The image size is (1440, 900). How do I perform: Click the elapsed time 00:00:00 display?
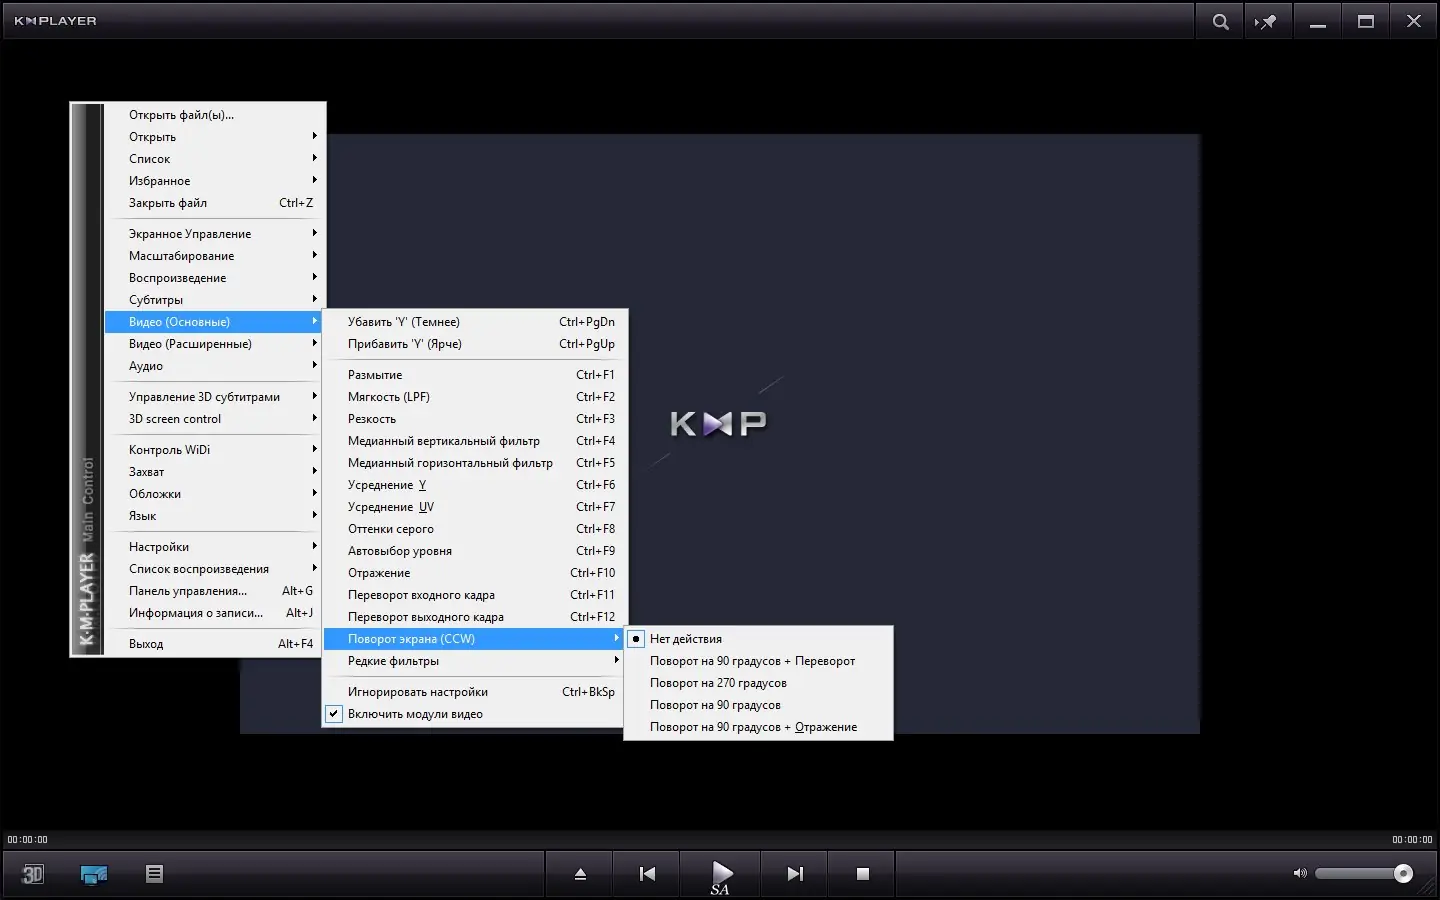[x=27, y=840]
